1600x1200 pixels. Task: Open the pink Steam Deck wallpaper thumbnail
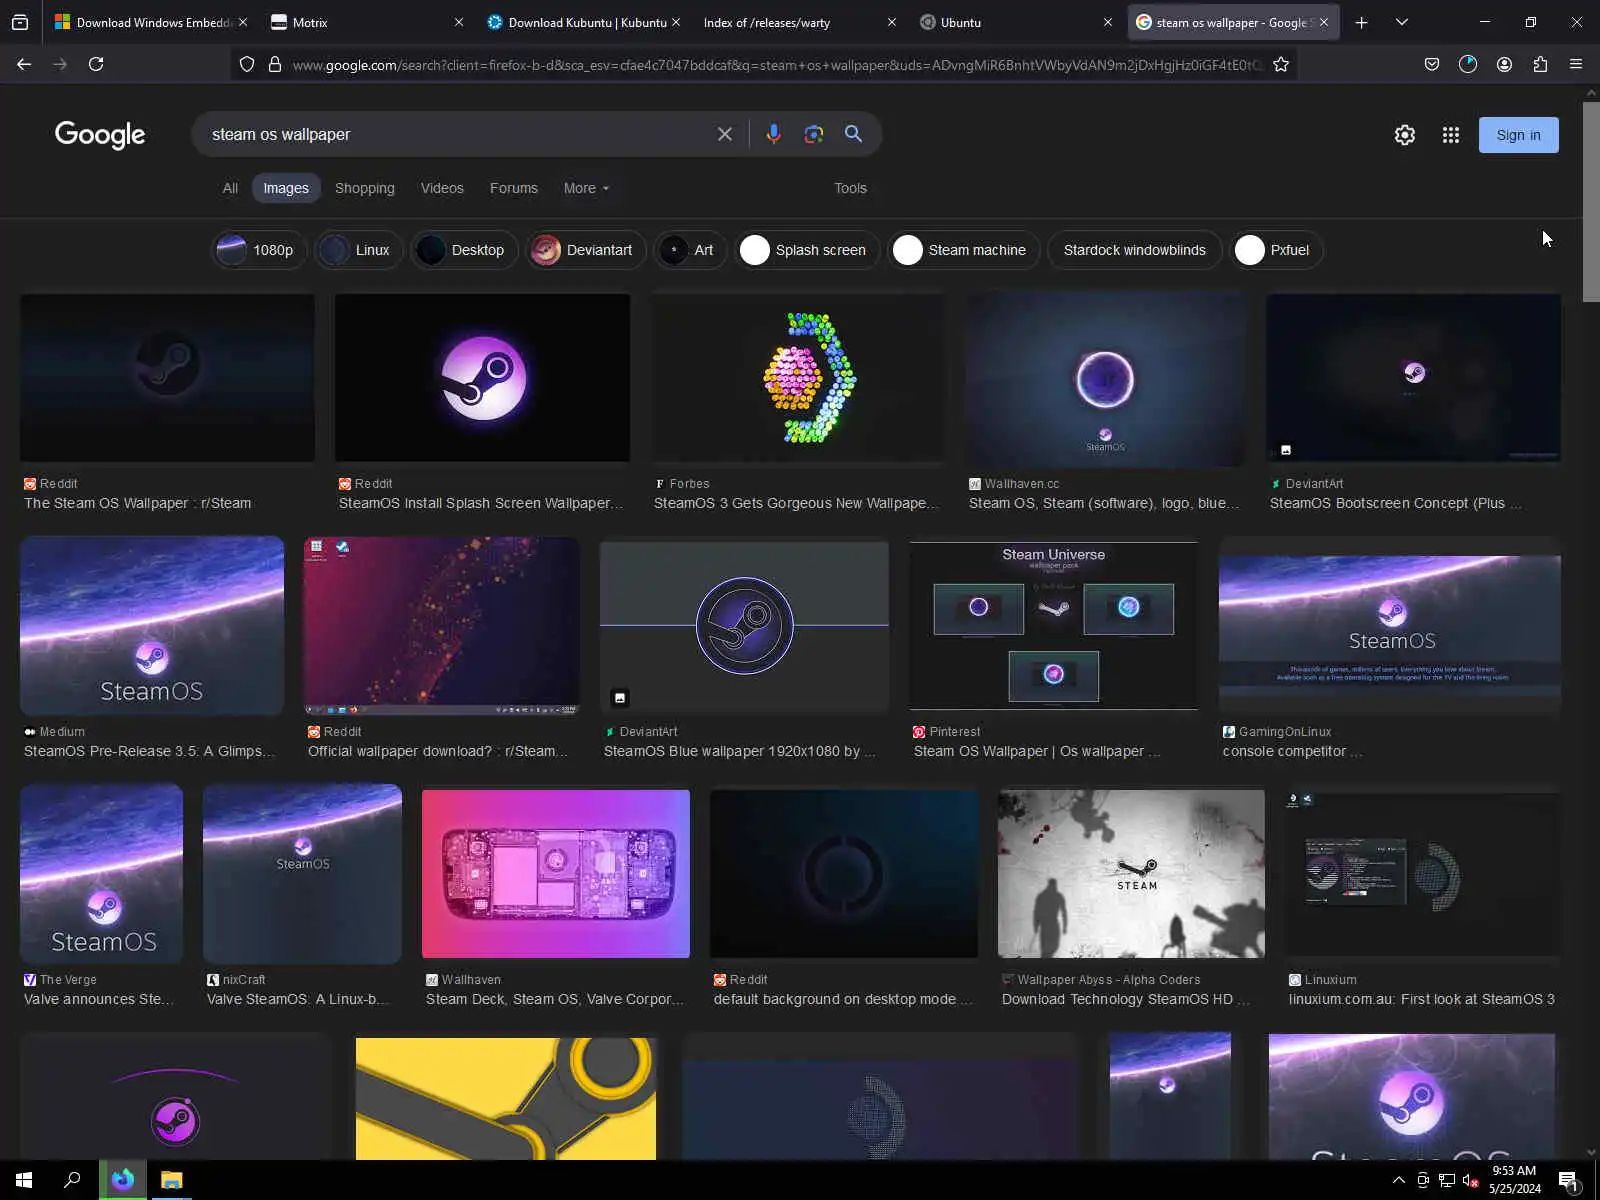pyautogui.click(x=556, y=874)
